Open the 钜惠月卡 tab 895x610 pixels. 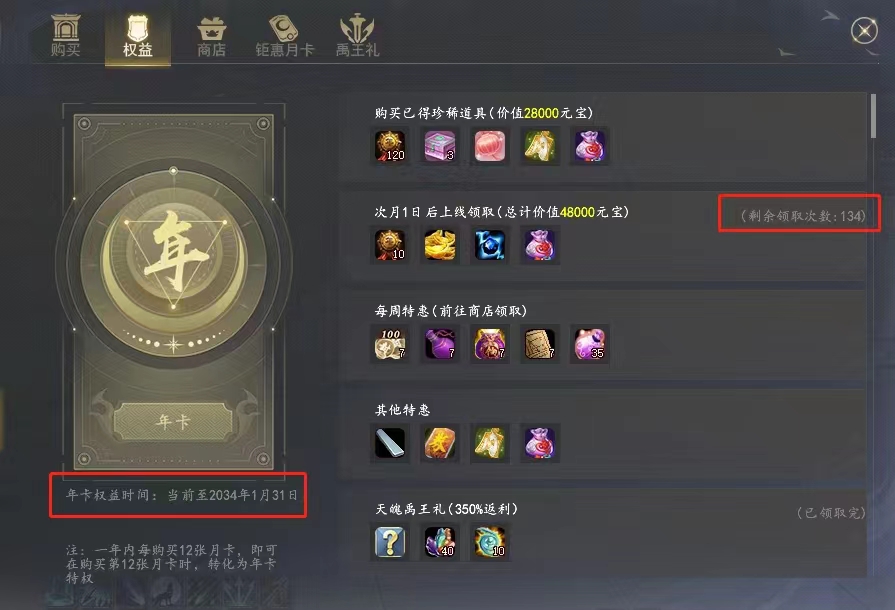(285, 37)
